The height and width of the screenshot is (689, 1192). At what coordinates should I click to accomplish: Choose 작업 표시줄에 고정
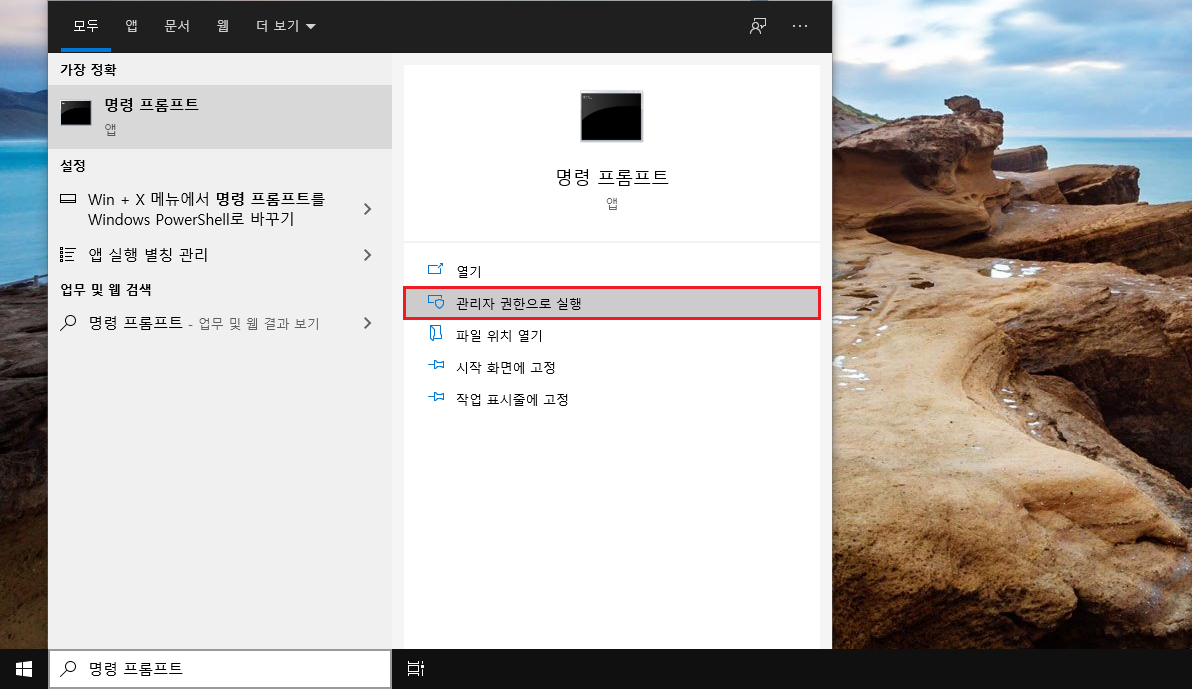coord(612,398)
